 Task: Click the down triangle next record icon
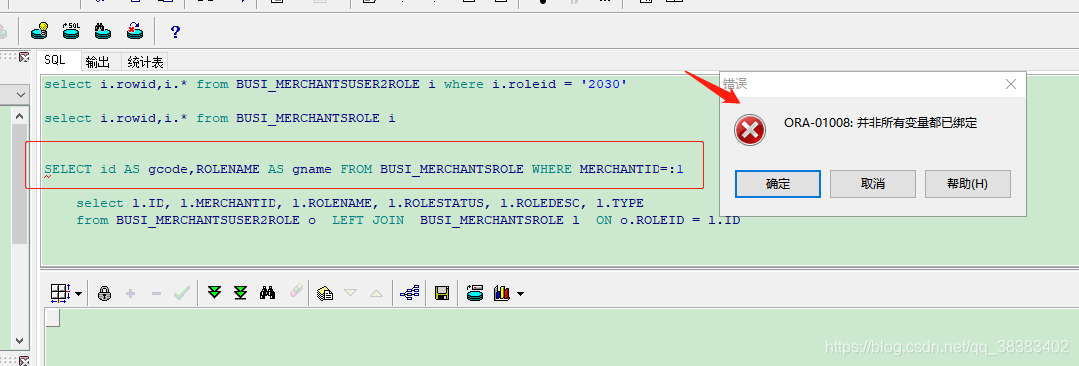[x=350, y=293]
